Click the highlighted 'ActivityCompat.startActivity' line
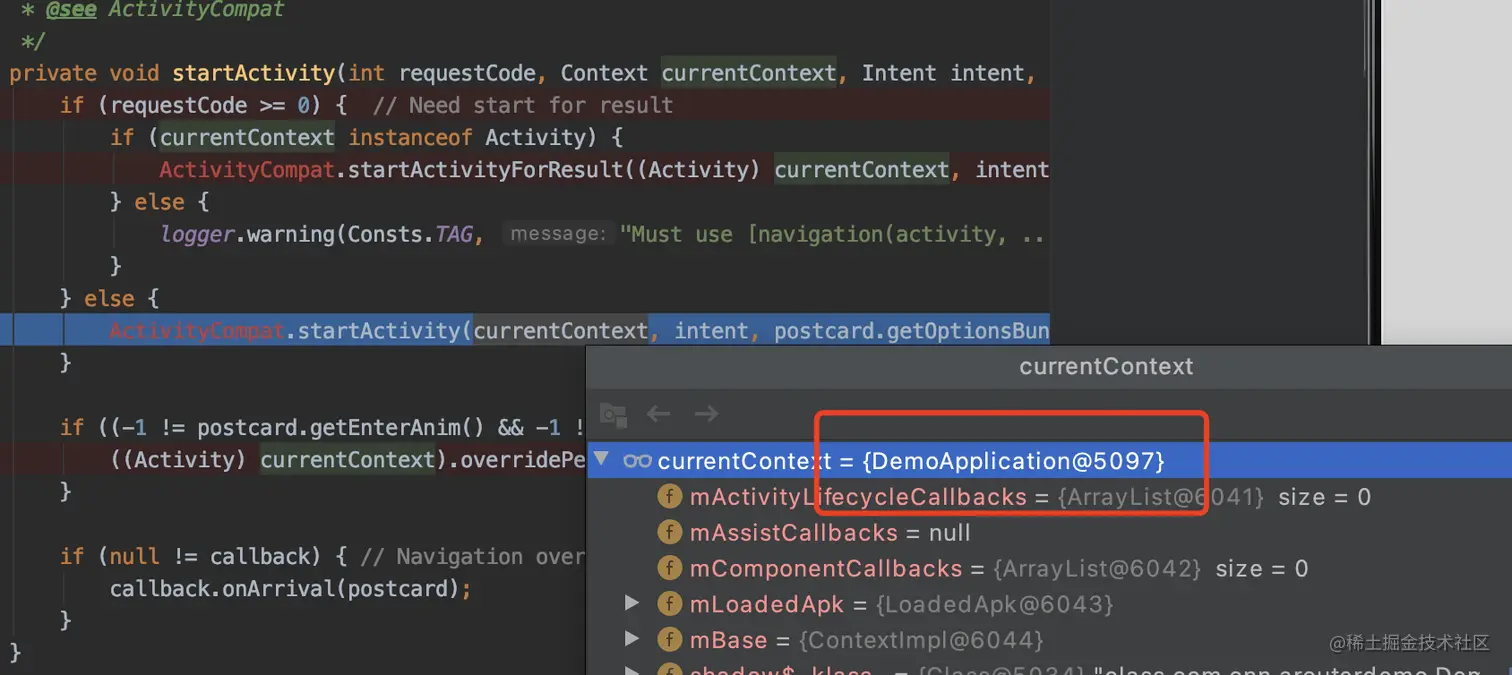Image resolution: width=1512 pixels, height=675 pixels. tap(525, 330)
